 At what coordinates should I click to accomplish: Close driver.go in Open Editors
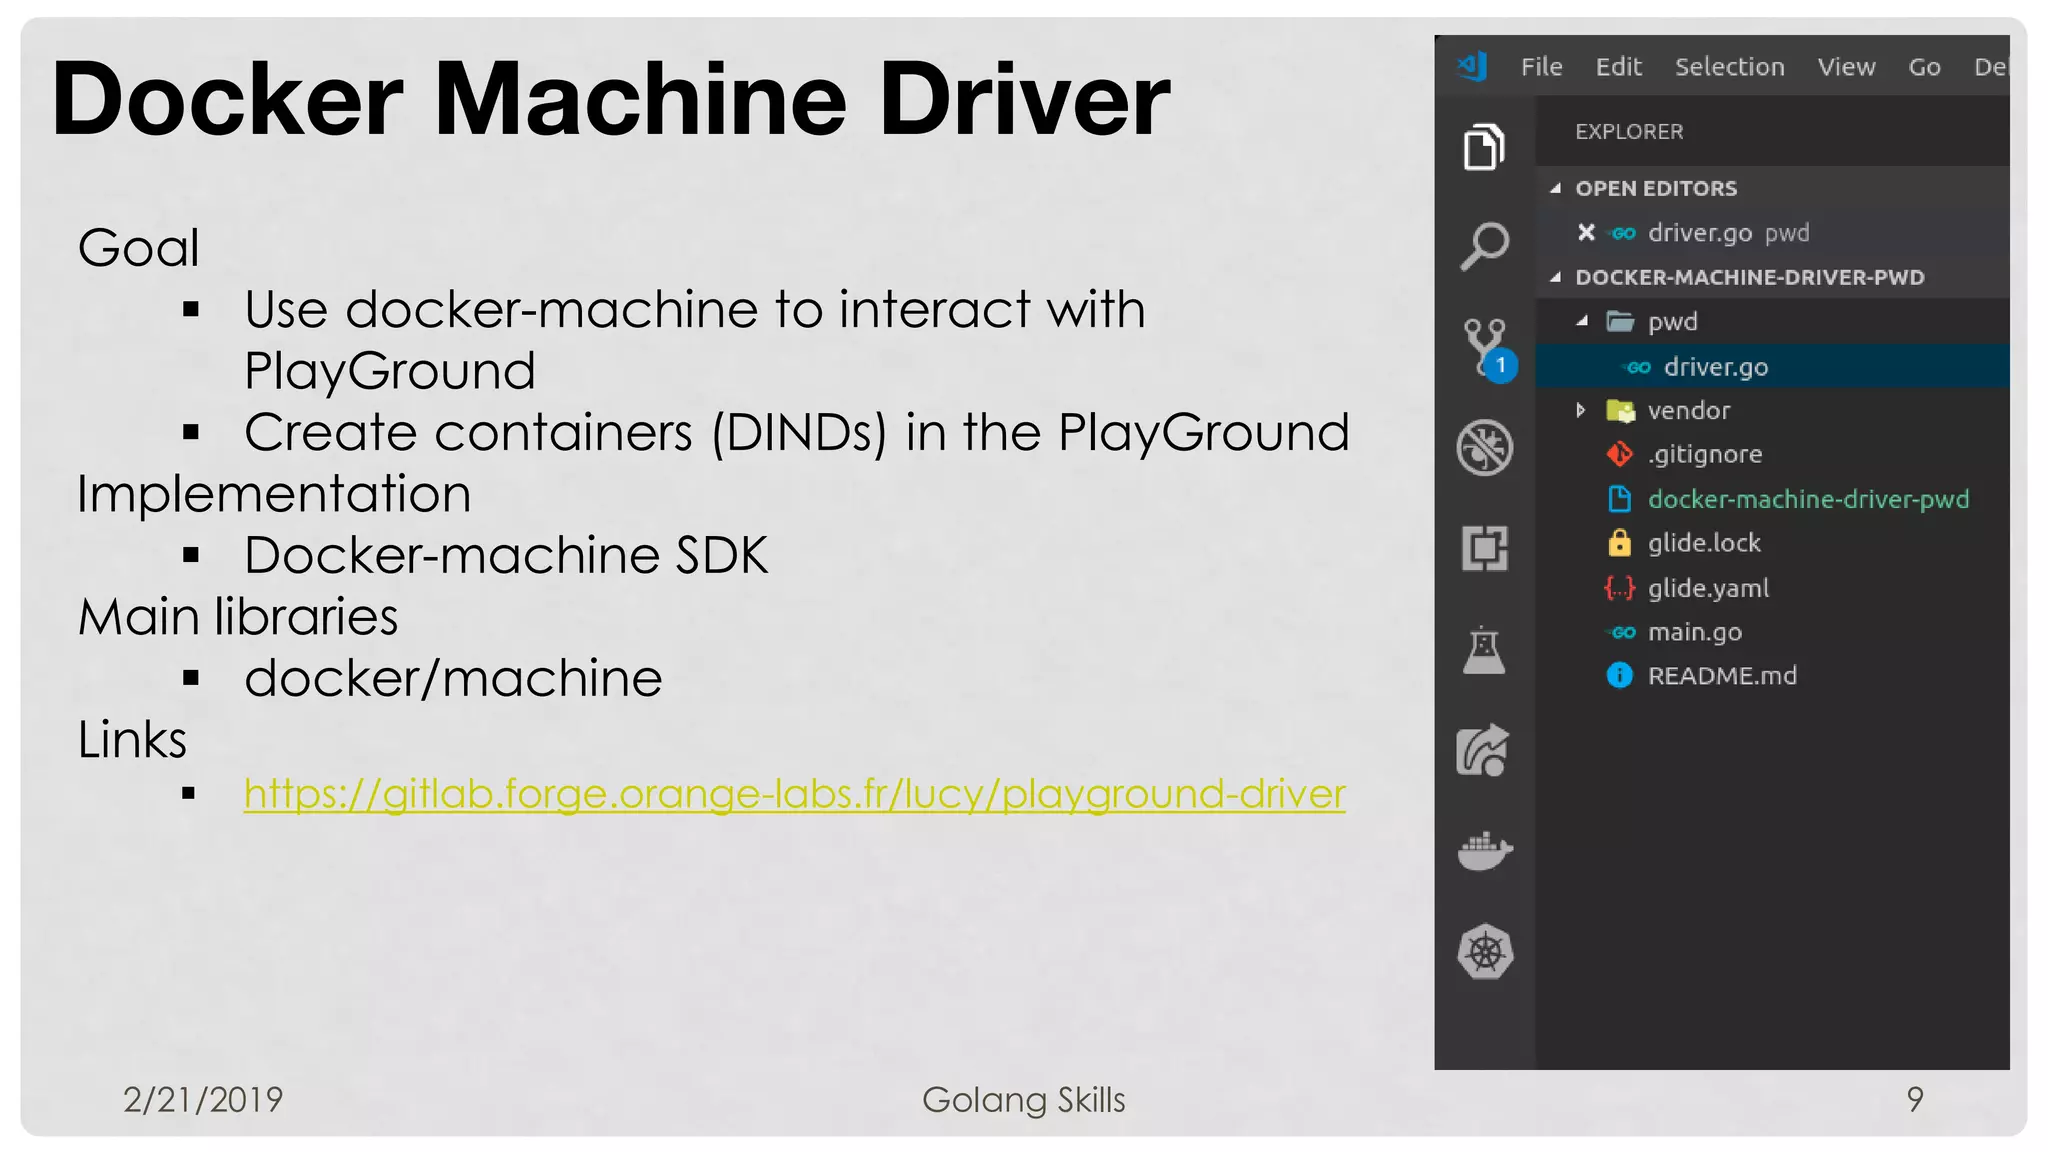[x=1586, y=233]
